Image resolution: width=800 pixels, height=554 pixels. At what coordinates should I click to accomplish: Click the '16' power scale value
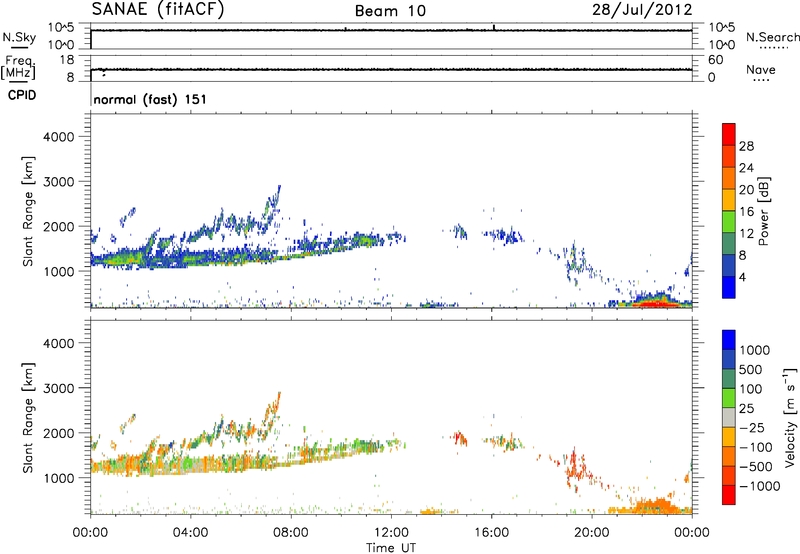[746, 212]
